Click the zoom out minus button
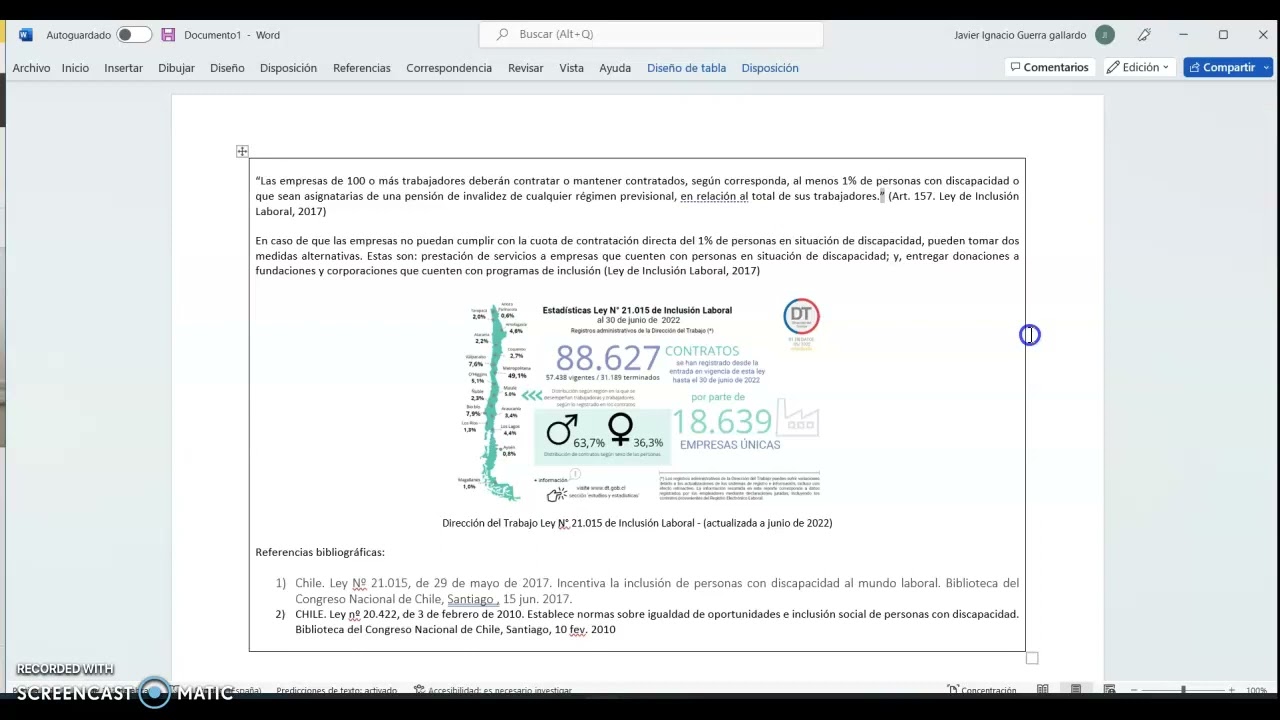The image size is (1280, 720). pyautogui.click(x=1134, y=690)
